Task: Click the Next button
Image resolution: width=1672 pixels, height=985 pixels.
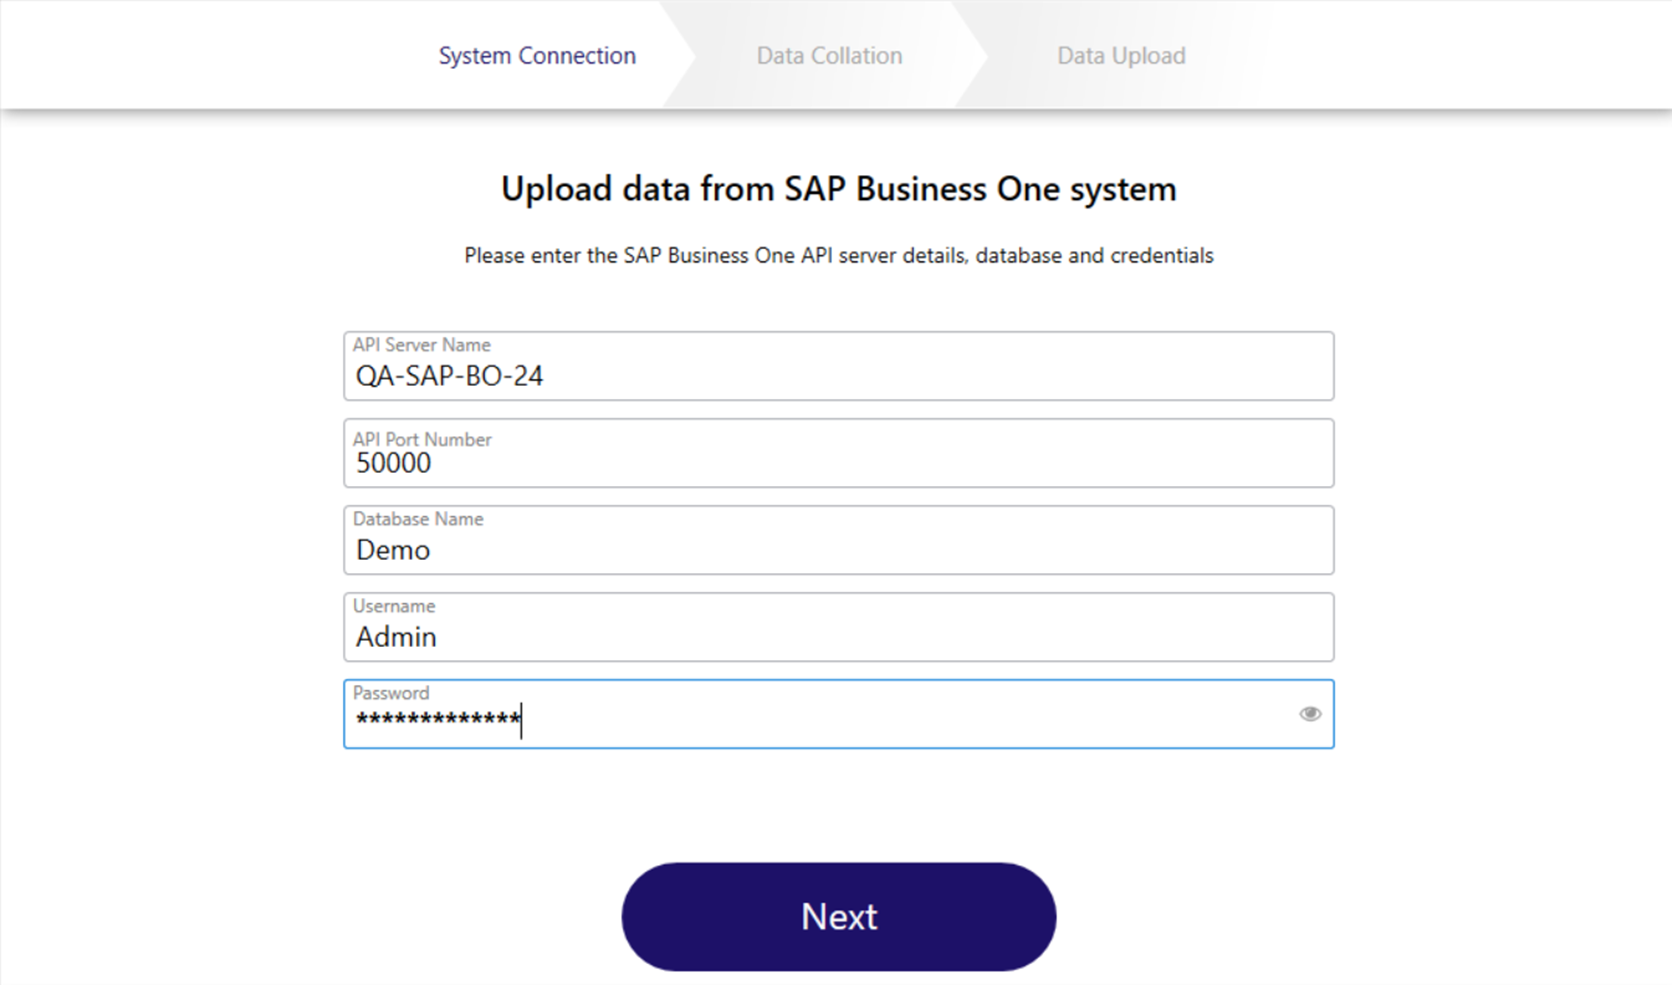Action: (x=838, y=916)
